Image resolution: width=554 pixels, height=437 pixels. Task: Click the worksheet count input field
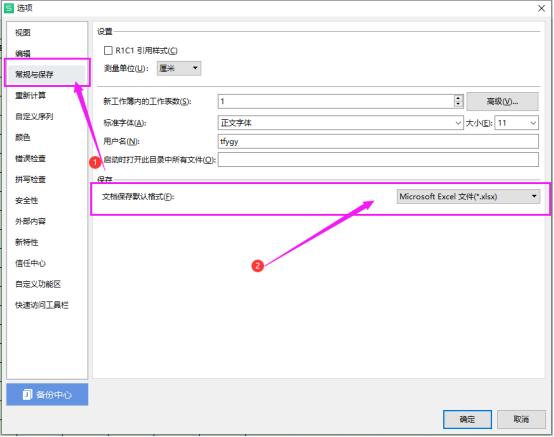click(336, 101)
